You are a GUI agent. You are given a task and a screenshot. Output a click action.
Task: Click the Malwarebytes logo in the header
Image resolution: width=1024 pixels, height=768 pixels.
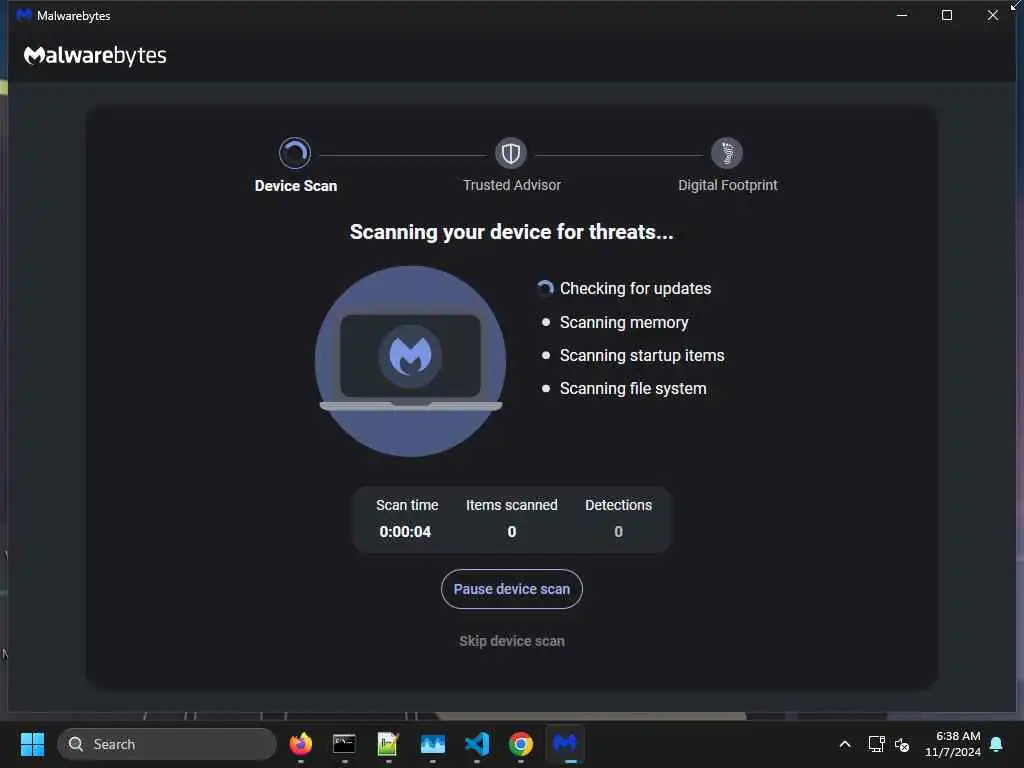click(x=95, y=56)
